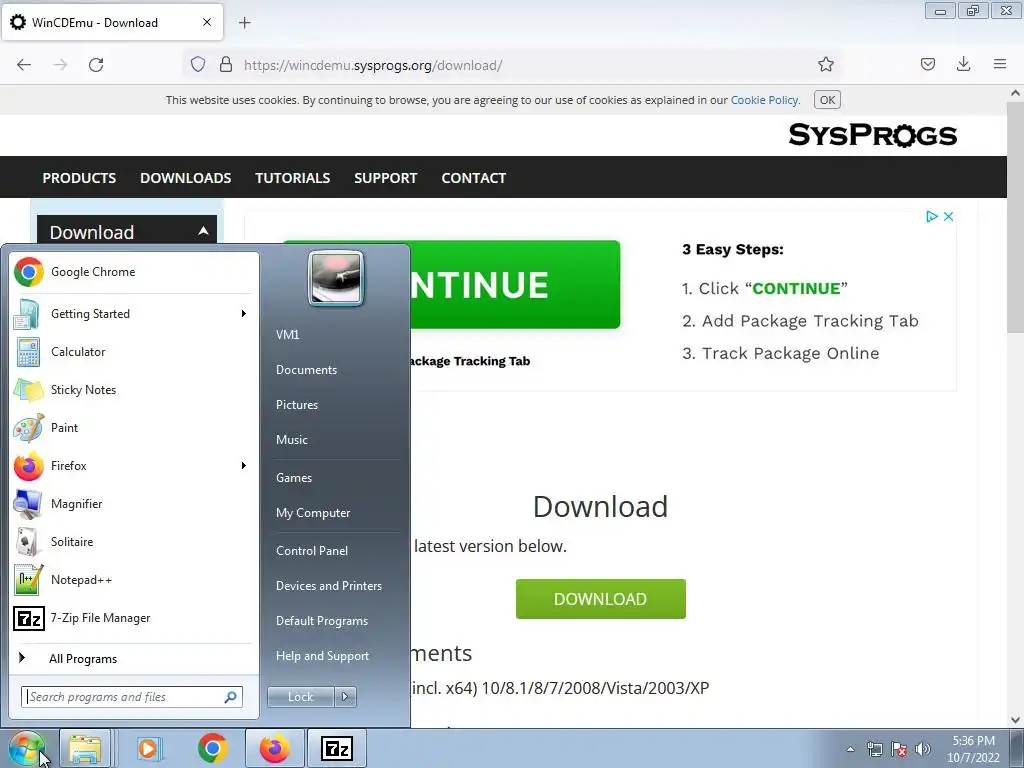Open shutdown options arrow beside Lock

[345, 697]
